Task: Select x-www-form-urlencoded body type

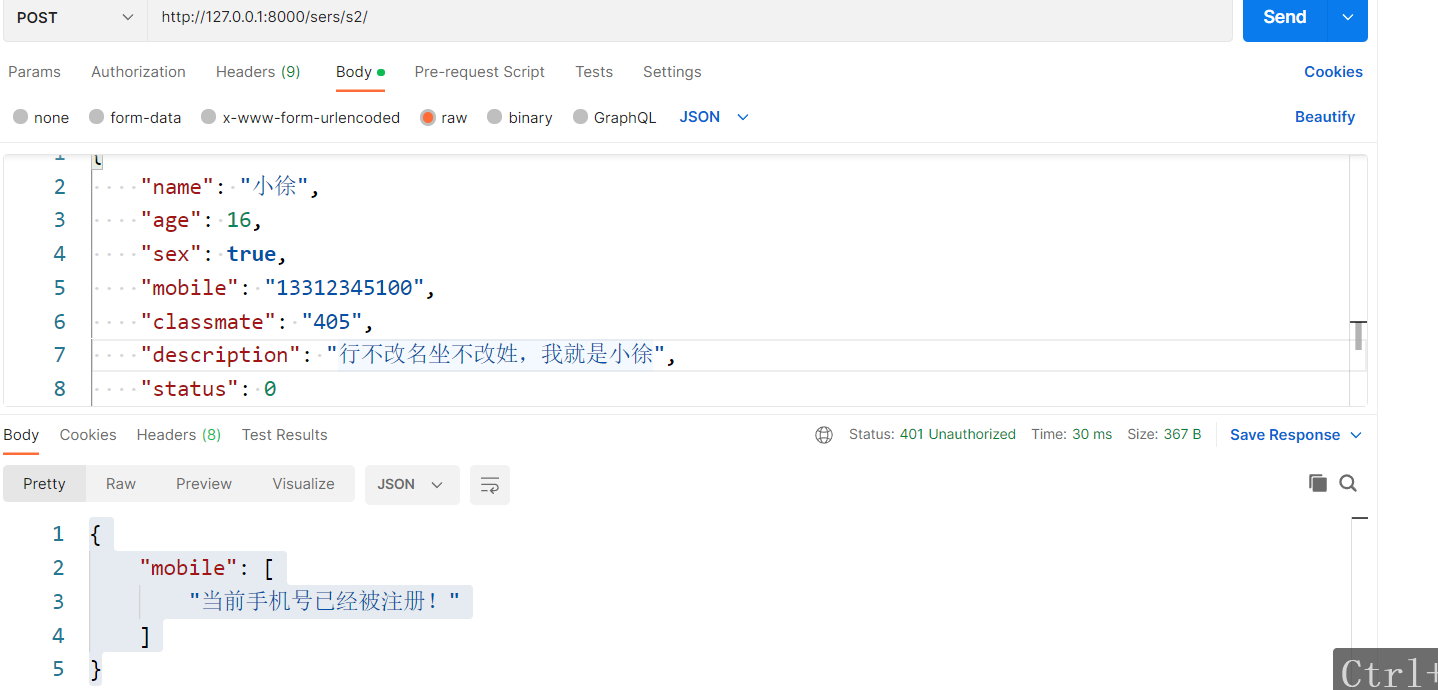Action: pyautogui.click(x=300, y=117)
